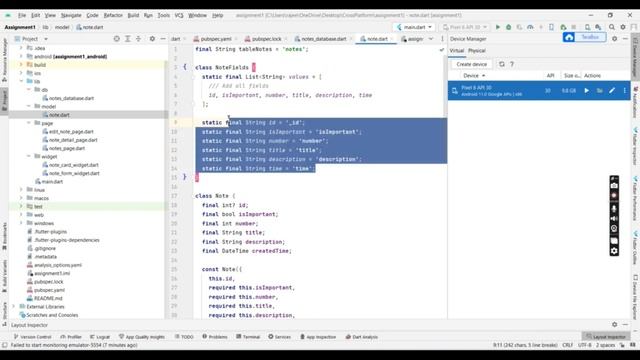
Task: Open the Refactor menu
Action: [113, 15]
